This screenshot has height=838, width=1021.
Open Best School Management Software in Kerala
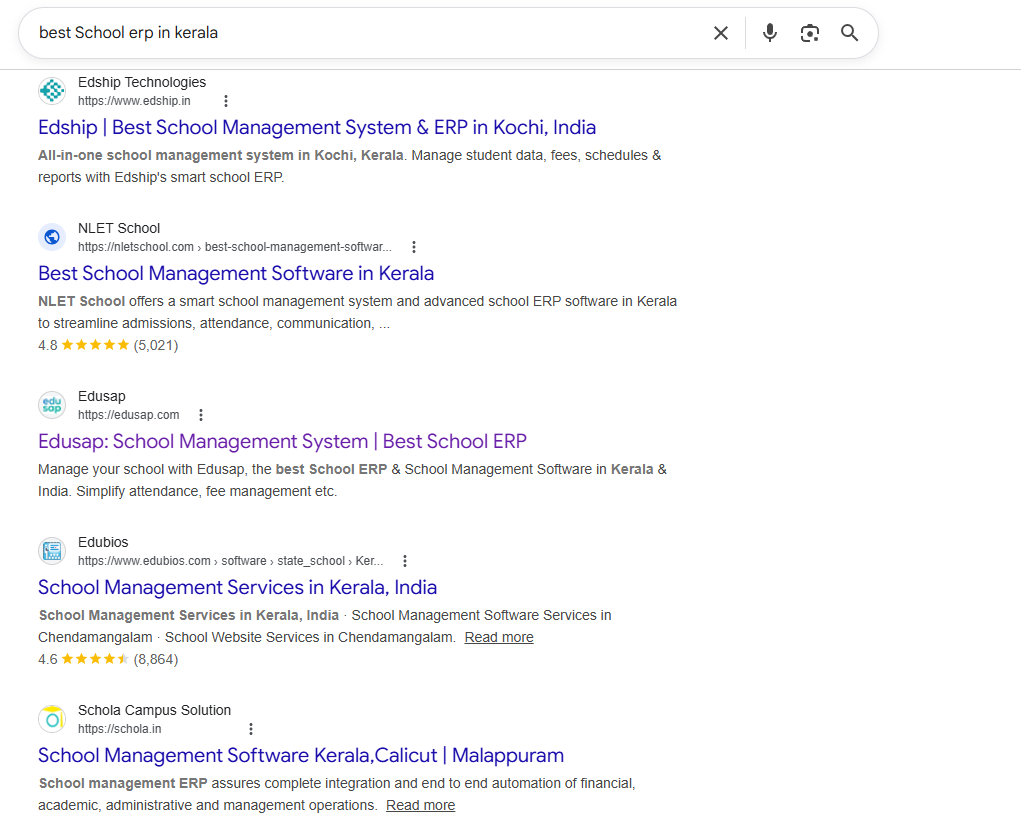click(236, 273)
